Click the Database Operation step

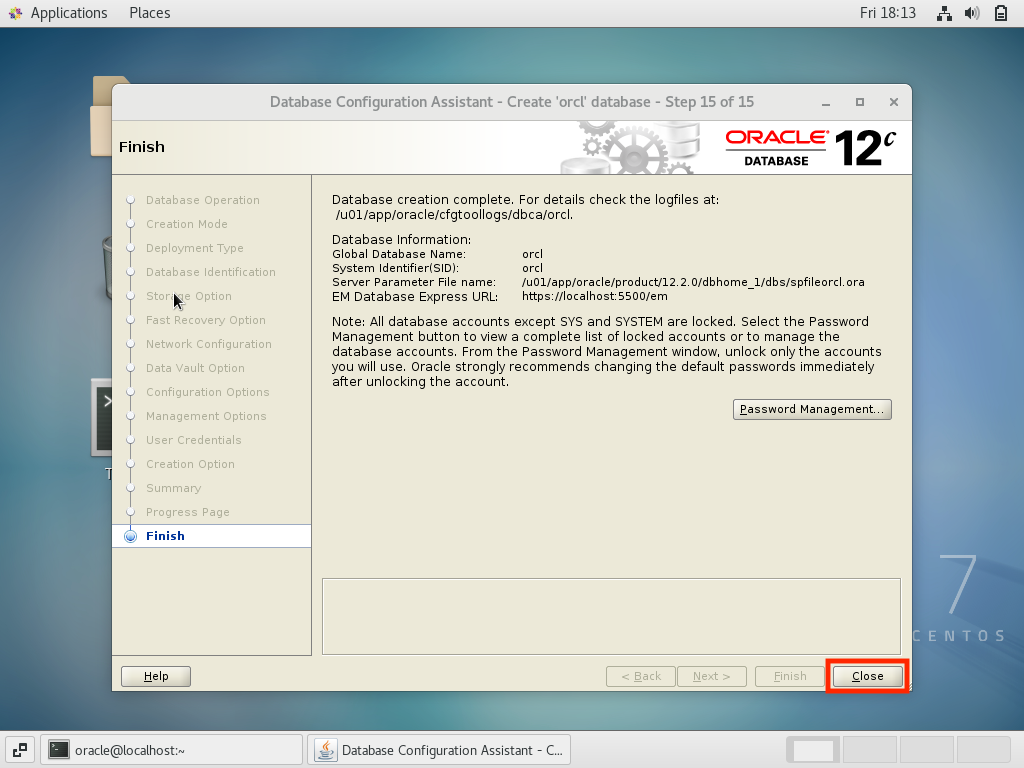click(x=202, y=200)
